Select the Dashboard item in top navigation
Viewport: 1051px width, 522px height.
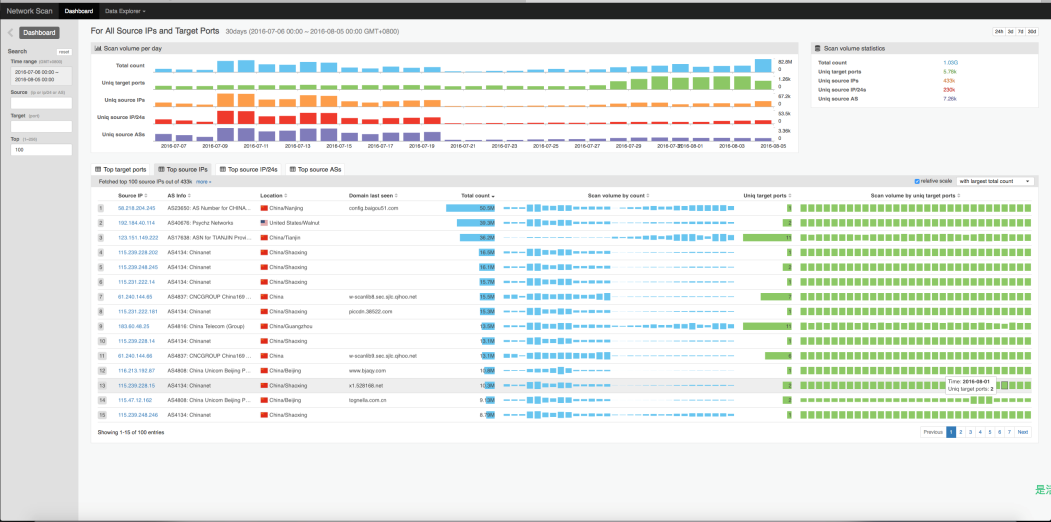(x=79, y=11)
